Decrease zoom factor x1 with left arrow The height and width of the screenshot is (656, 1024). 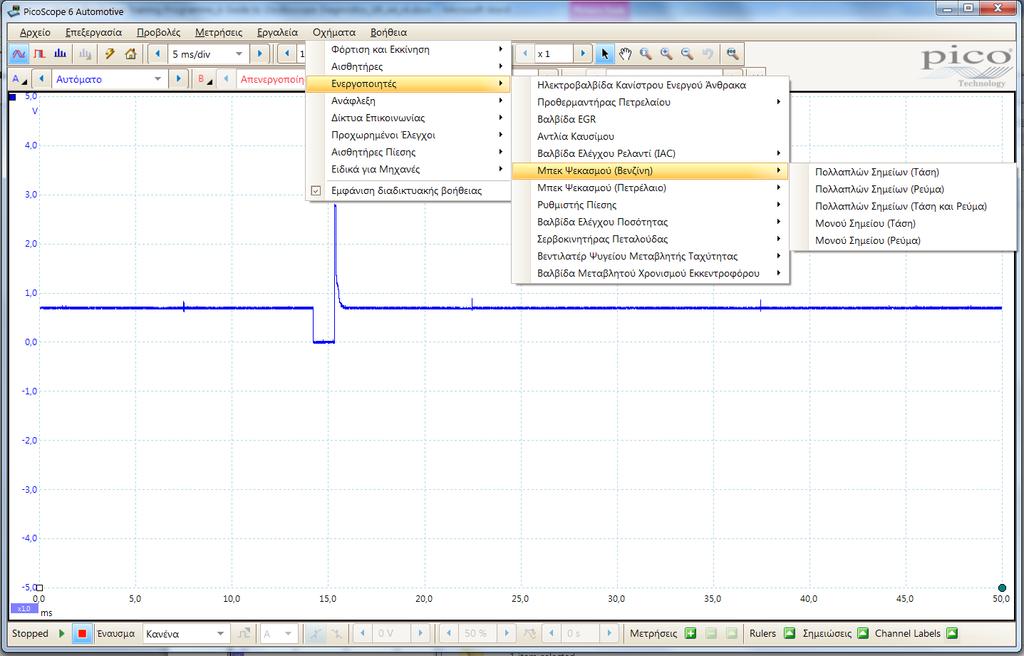tap(526, 54)
